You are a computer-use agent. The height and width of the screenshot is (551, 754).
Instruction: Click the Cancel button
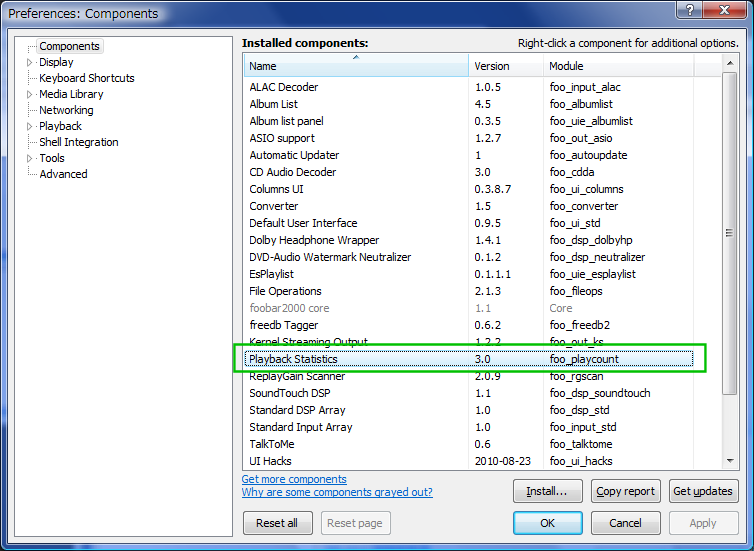coord(626,523)
